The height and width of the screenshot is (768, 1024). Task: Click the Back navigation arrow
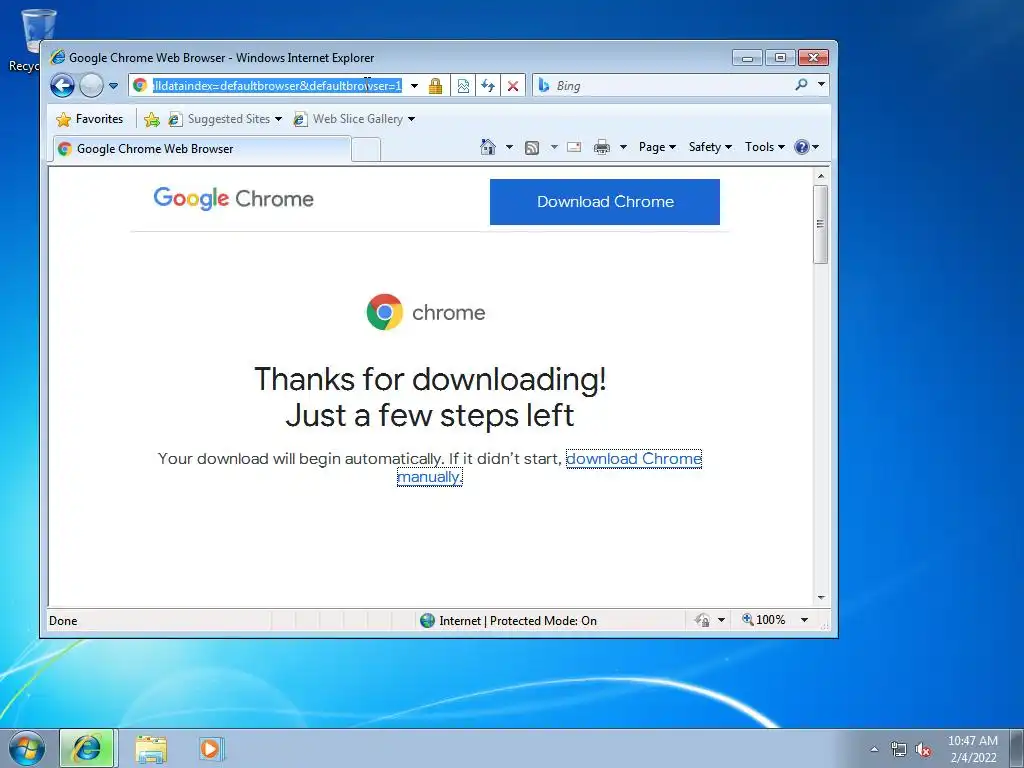63,86
